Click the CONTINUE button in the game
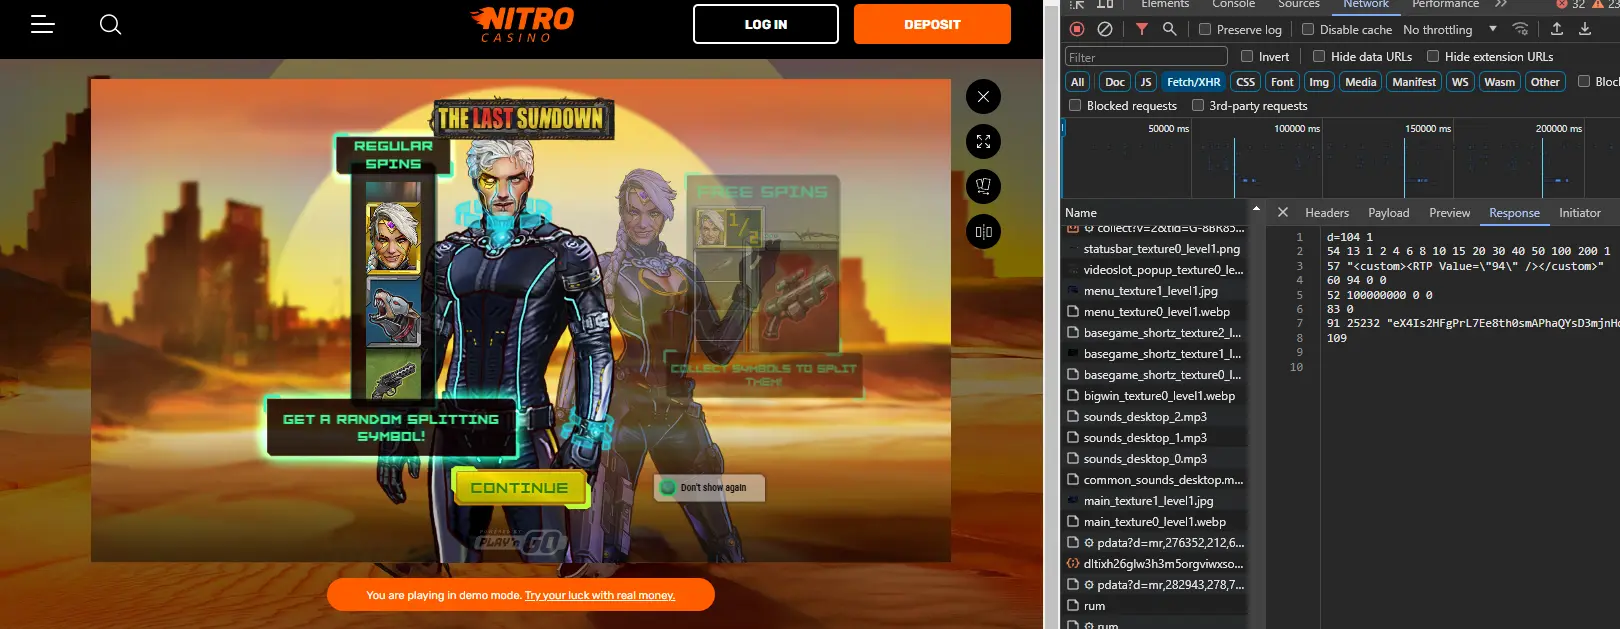This screenshot has height=629, width=1620. pos(519,488)
